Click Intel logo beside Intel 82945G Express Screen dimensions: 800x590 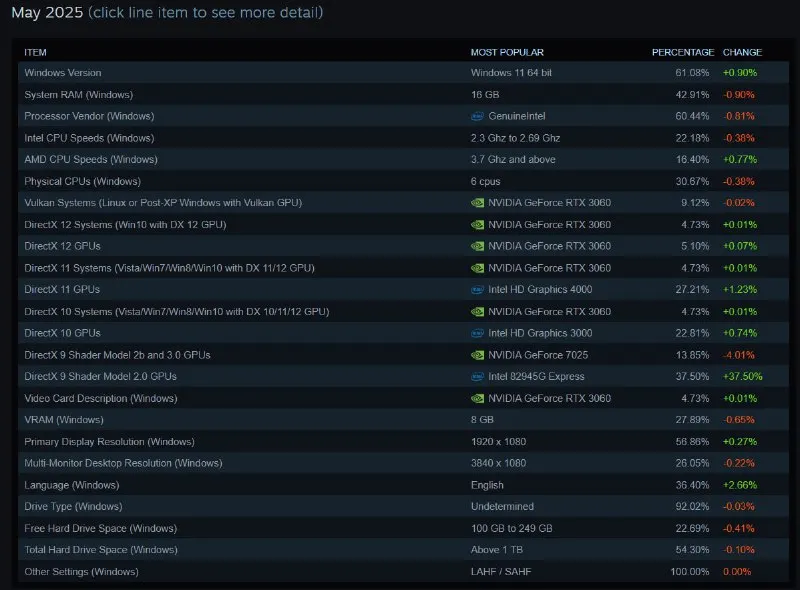point(477,377)
